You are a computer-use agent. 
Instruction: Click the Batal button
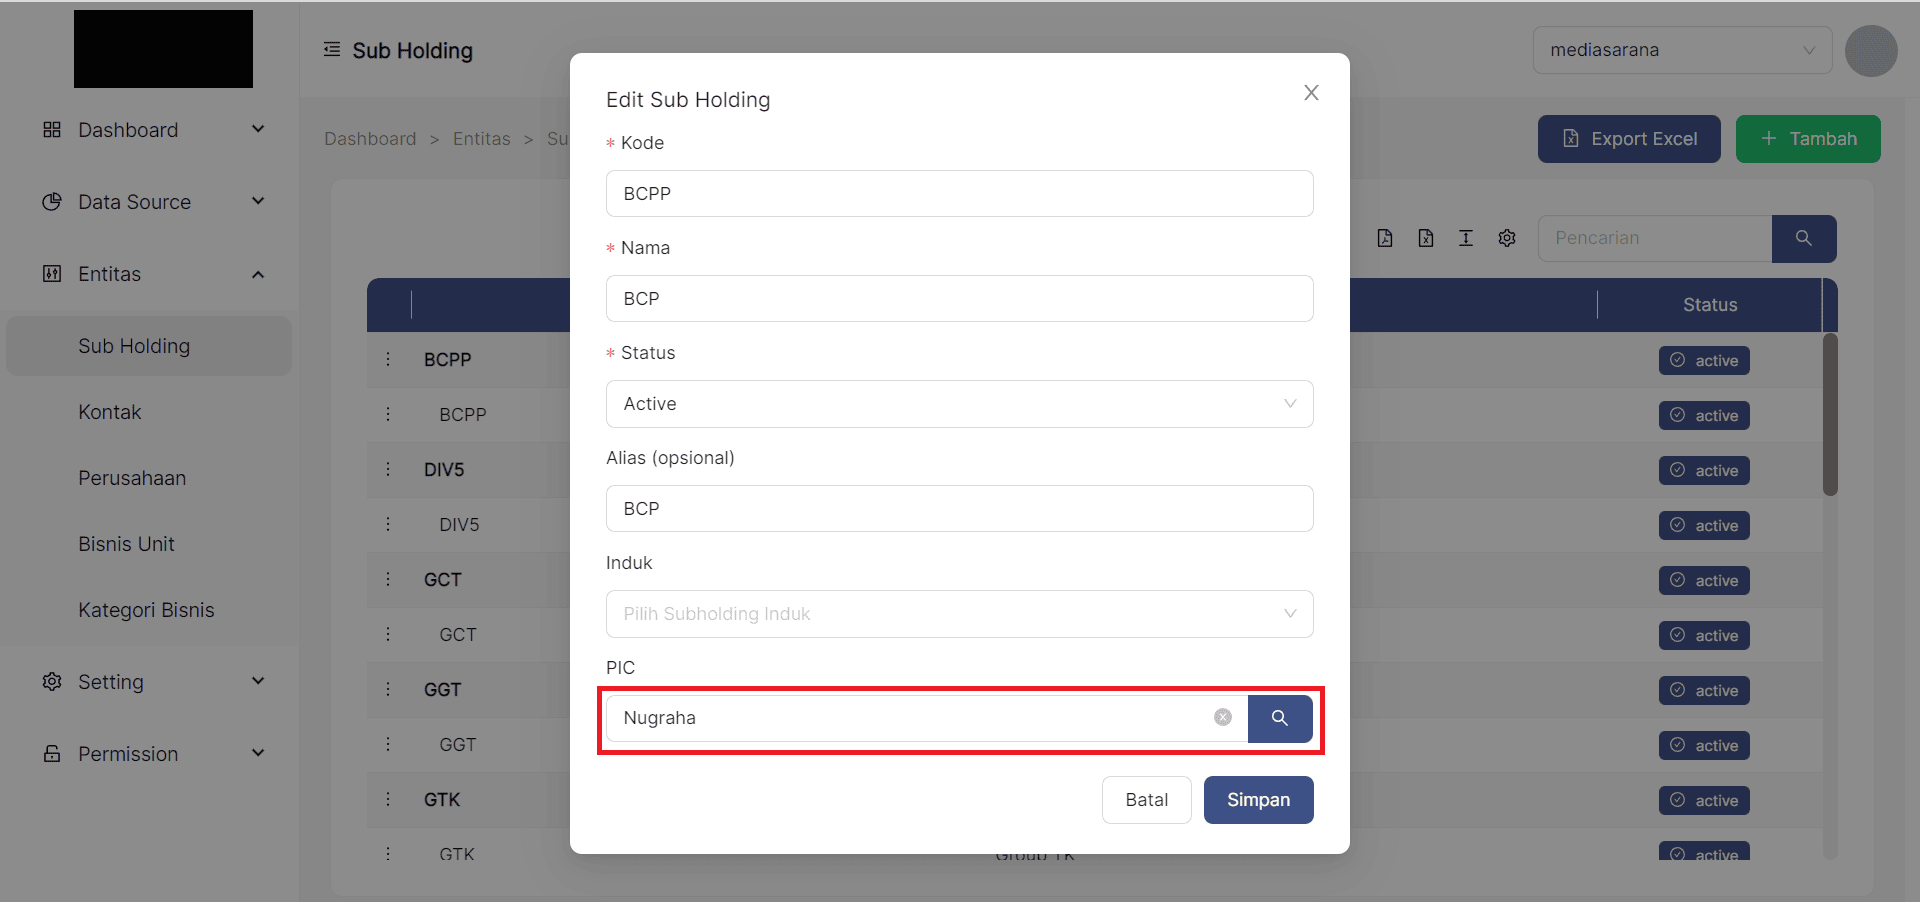1146,800
